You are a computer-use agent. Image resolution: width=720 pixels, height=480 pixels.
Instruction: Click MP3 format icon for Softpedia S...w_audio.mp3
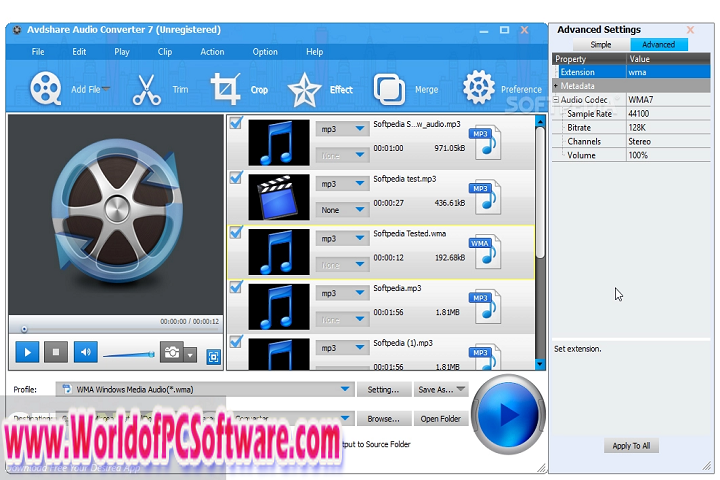[485, 142]
